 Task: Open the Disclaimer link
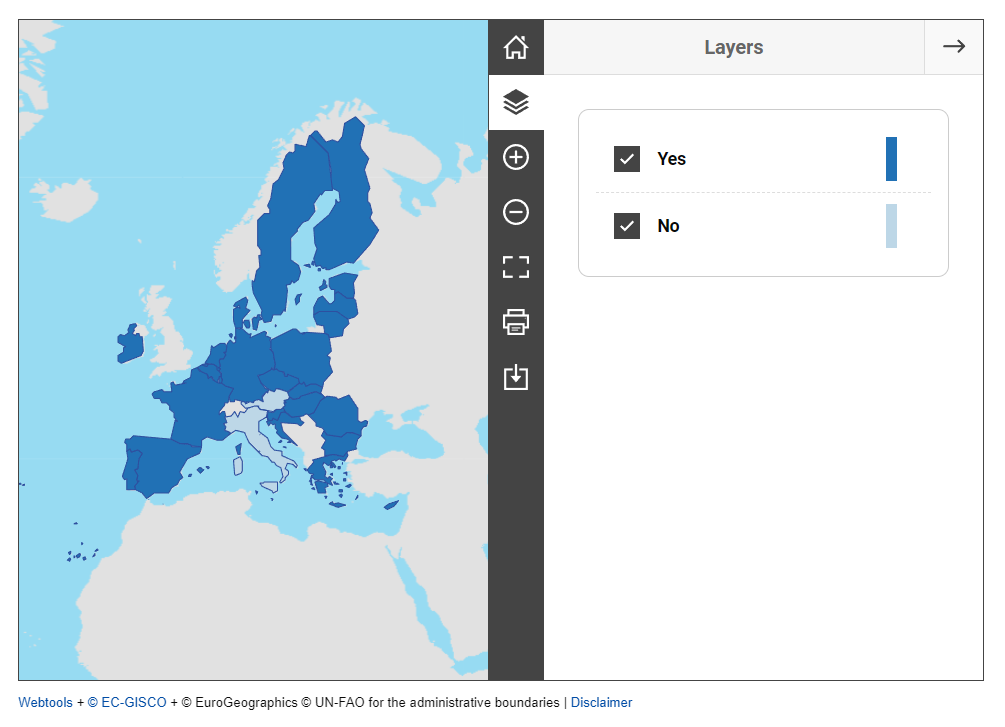[601, 703]
